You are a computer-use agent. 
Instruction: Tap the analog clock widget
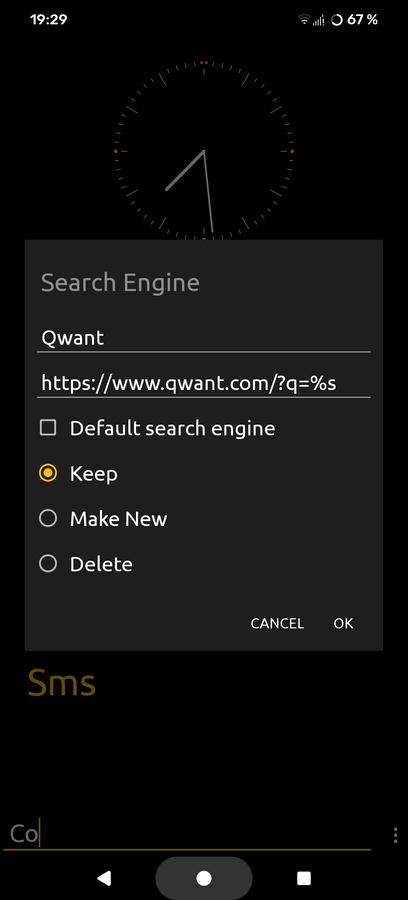pos(204,150)
